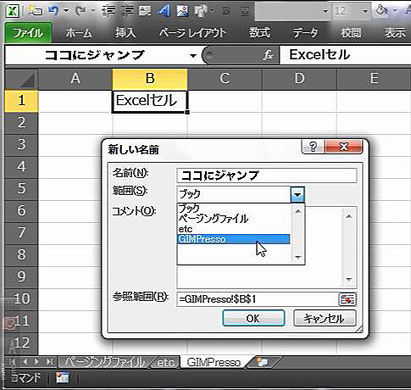Select cell B1 containing Excelセル
Viewport: 411px width, 390px height.
[150, 101]
